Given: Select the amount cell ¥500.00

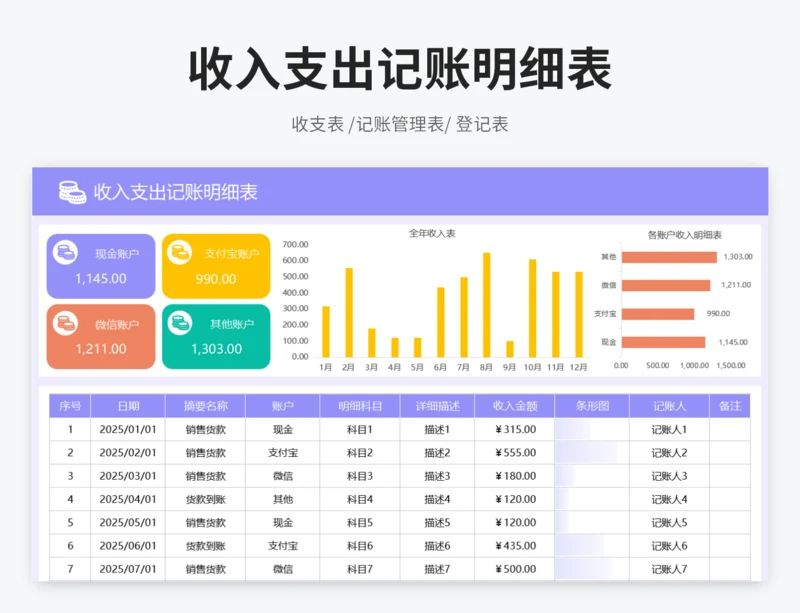Looking at the screenshot, I should 515,569.
